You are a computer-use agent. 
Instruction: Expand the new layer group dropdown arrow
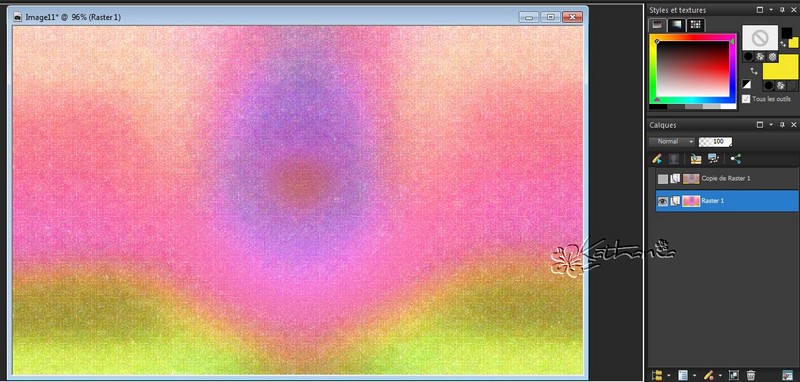coord(668,376)
